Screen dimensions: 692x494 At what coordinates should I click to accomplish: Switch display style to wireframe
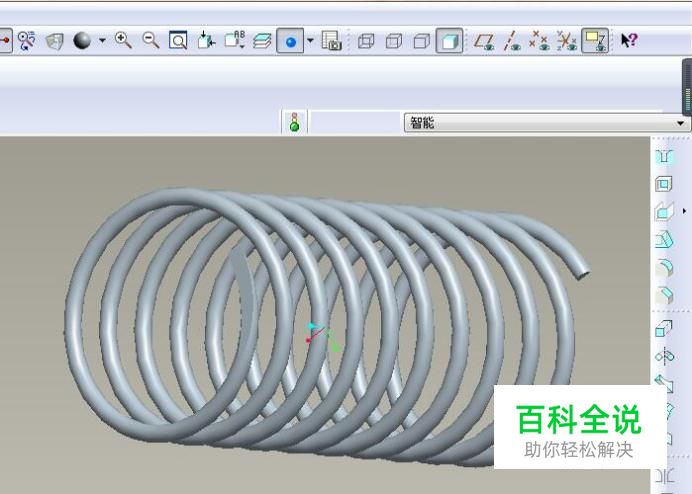[x=366, y=41]
